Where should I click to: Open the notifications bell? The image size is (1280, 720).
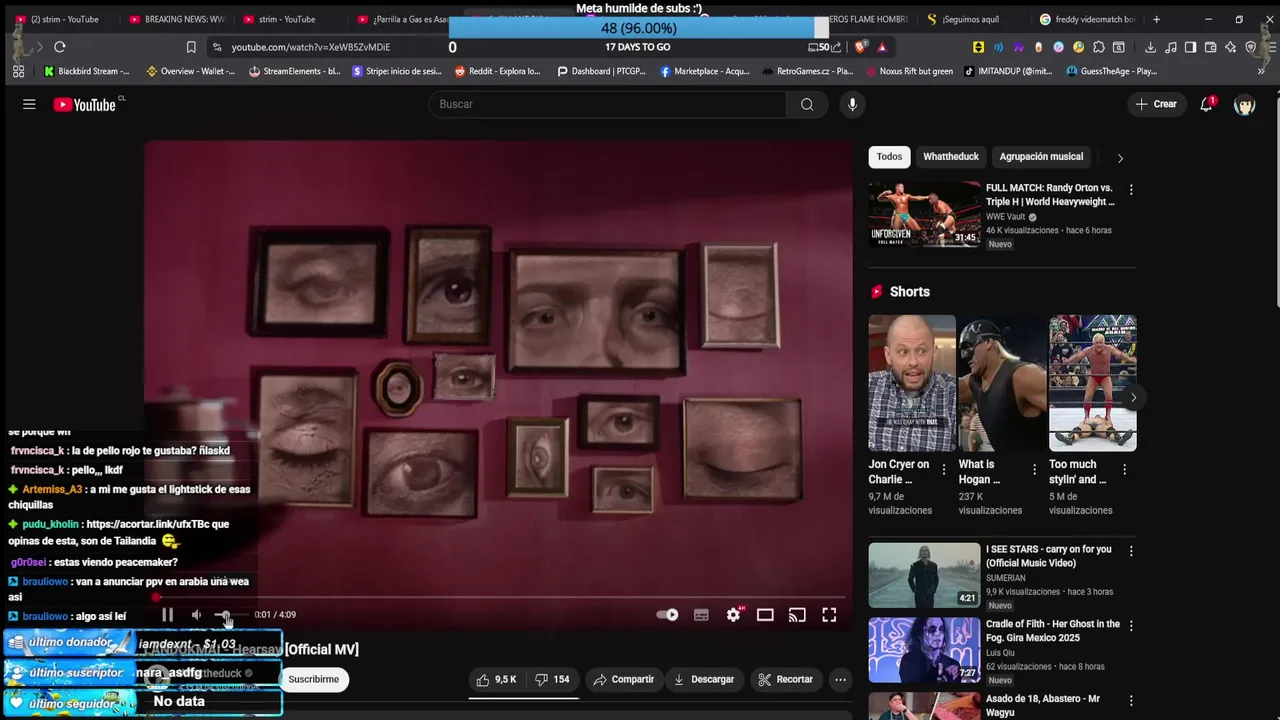tap(1206, 104)
